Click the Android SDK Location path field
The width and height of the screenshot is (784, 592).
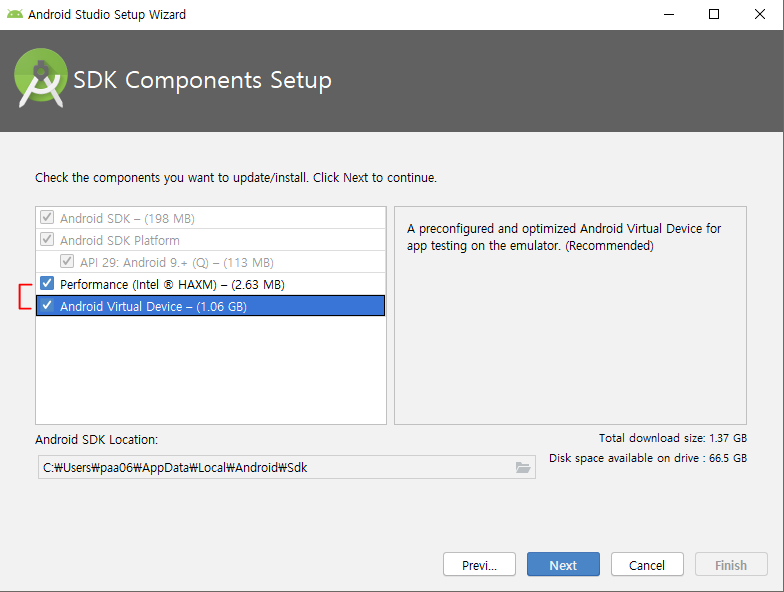(286, 468)
